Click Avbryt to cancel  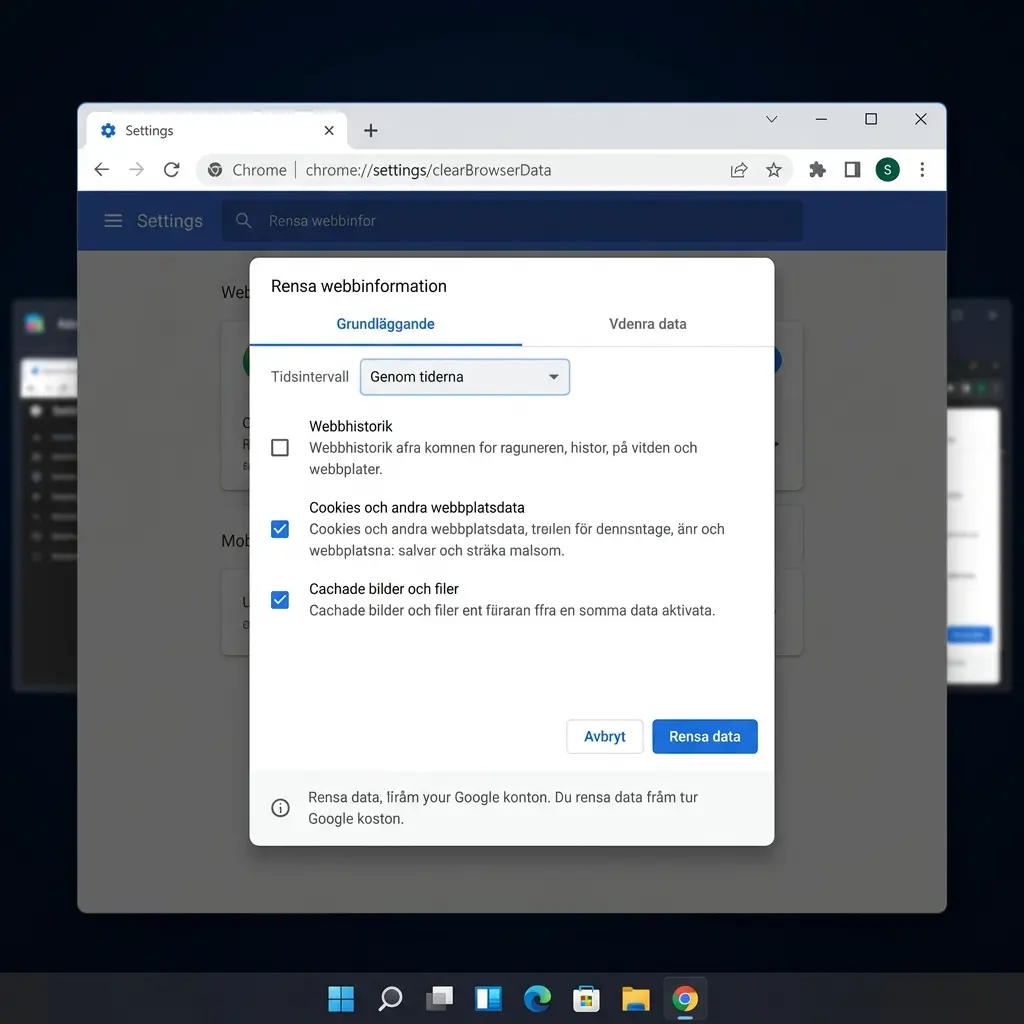tap(605, 737)
